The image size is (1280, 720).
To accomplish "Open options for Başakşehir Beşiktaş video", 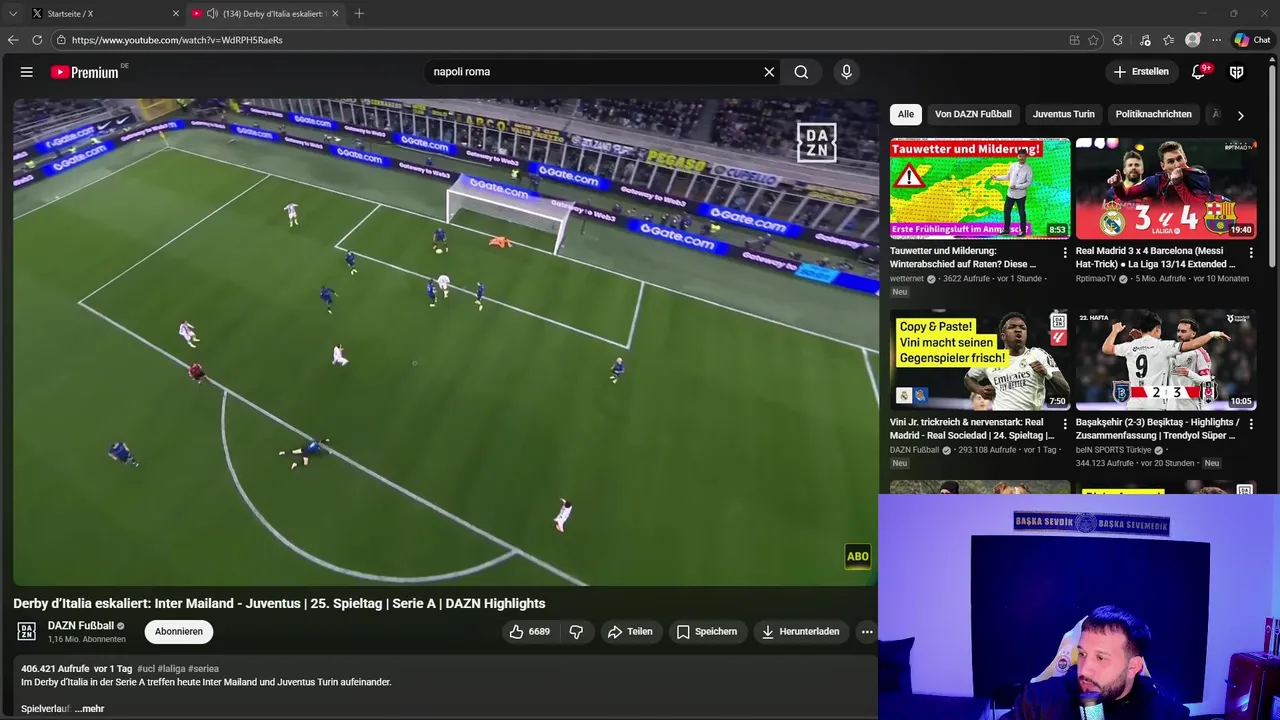I will point(1250,424).
